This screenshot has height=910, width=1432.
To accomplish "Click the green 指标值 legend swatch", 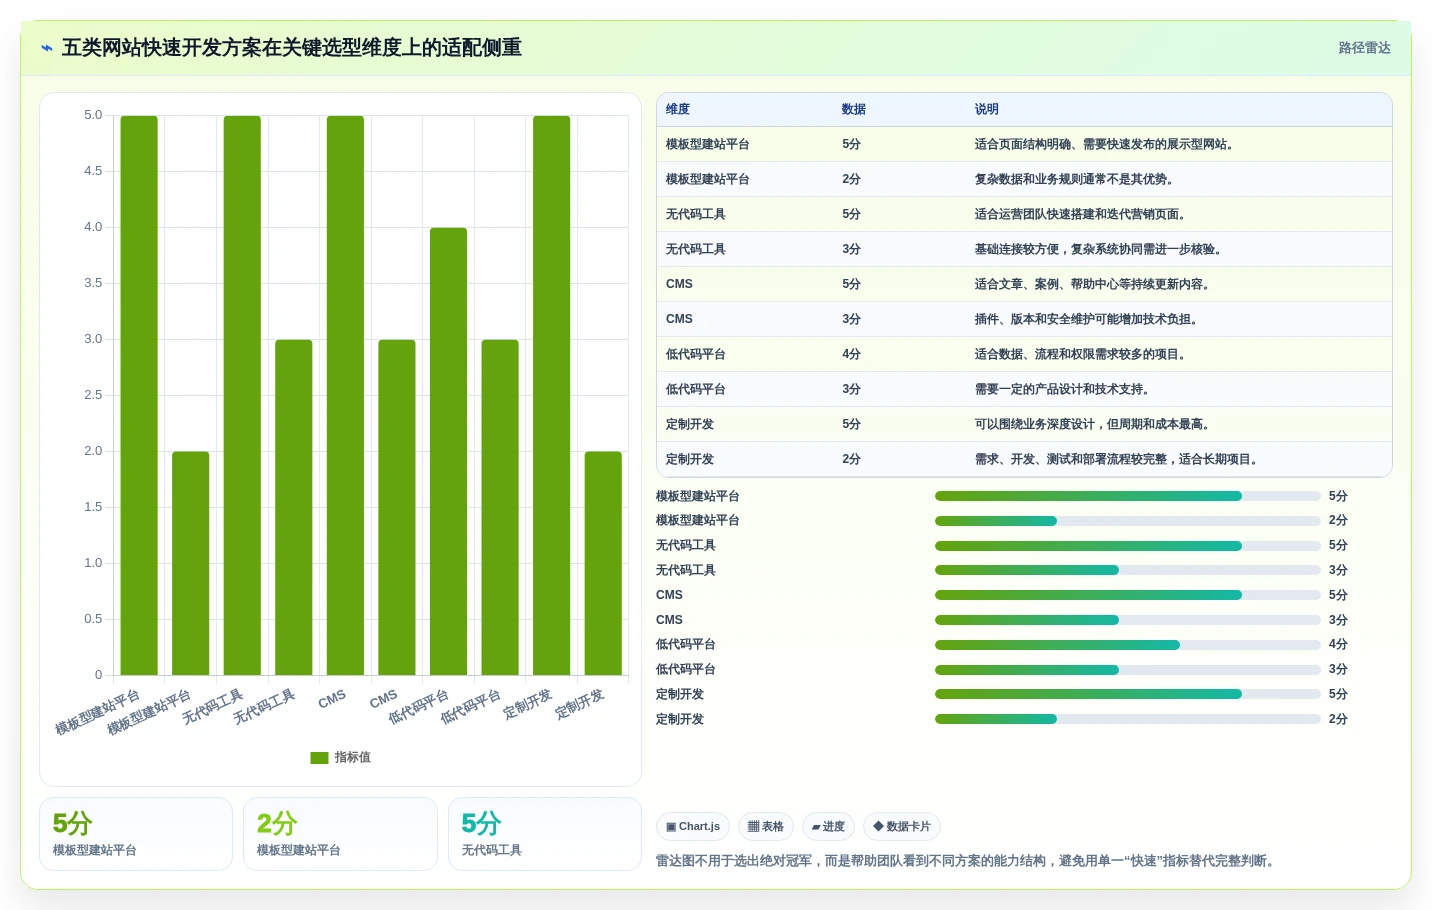I will (x=319, y=758).
